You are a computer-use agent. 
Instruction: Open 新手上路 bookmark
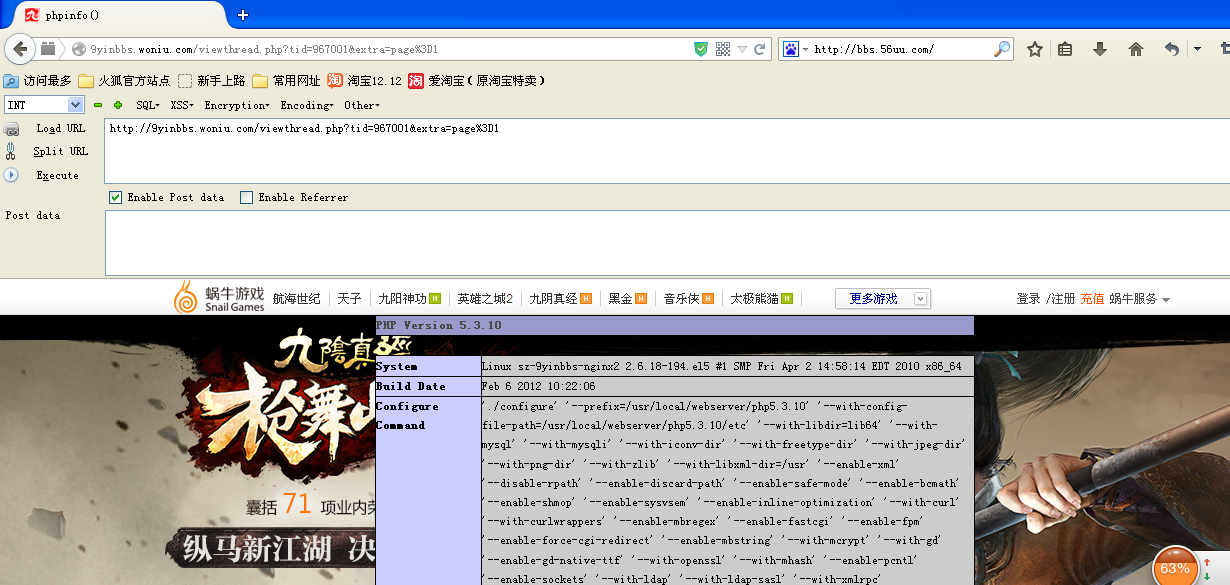(x=211, y=81)
